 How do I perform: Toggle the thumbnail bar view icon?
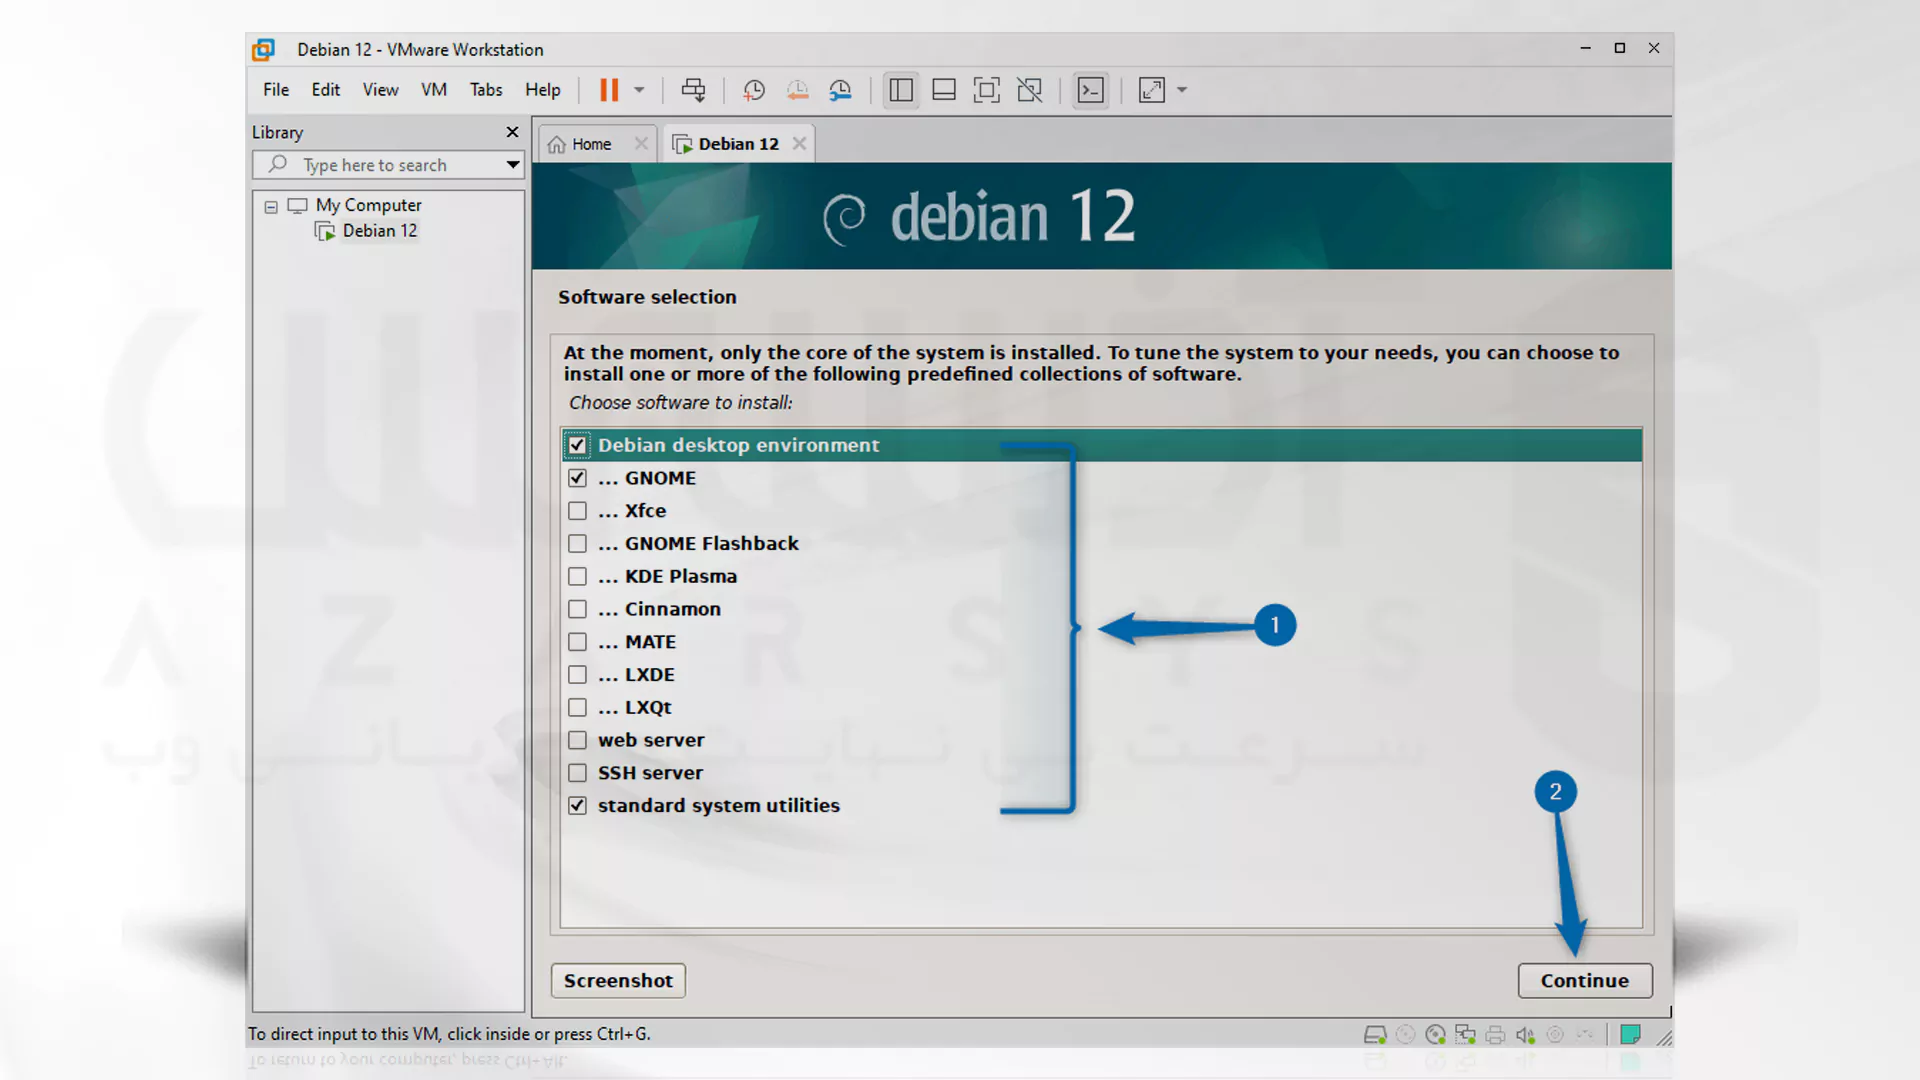point(944,90)
